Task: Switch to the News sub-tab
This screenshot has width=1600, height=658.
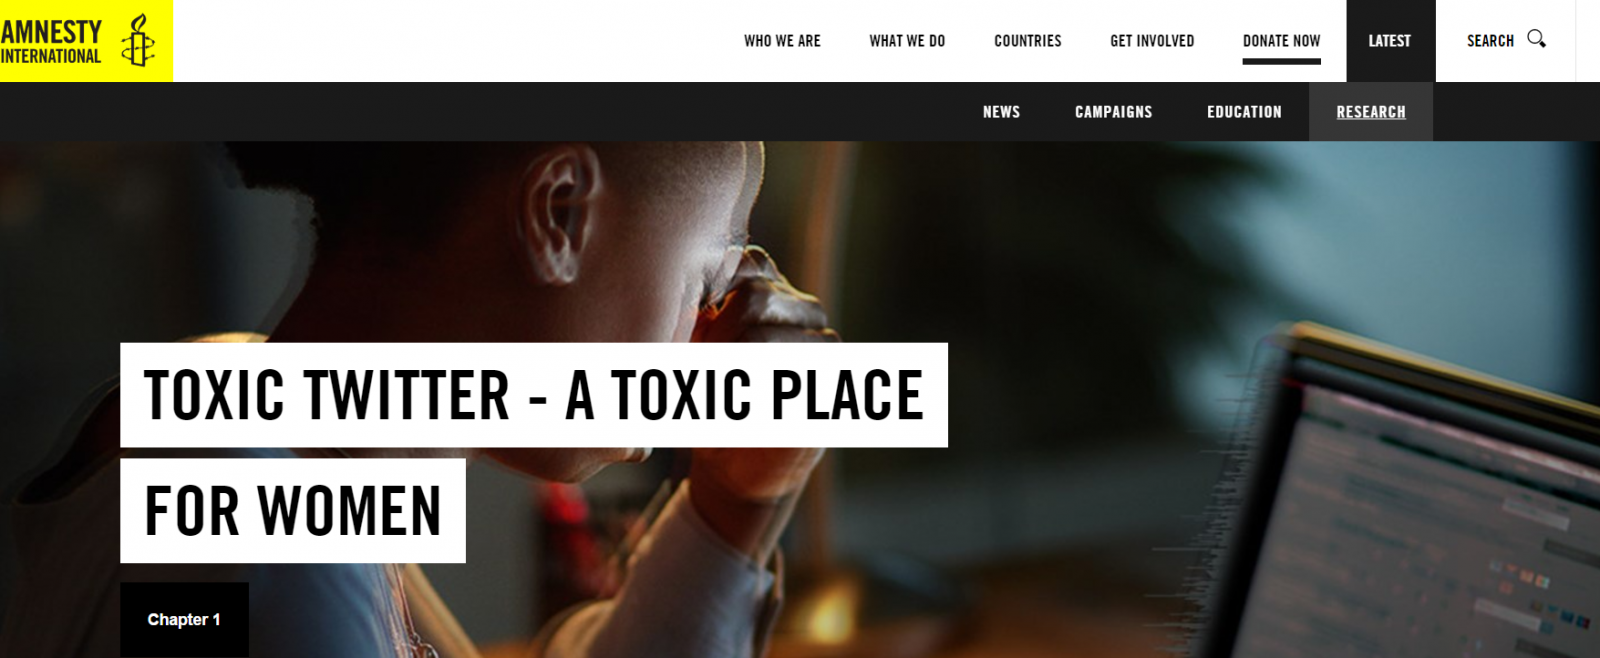Action: point(1001,112)
